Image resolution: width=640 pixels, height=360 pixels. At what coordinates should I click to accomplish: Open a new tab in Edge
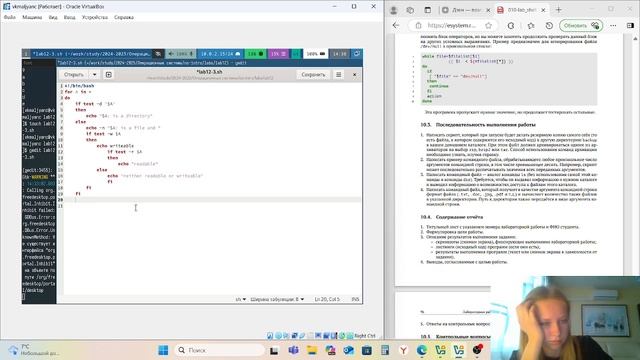click(558, 10)
